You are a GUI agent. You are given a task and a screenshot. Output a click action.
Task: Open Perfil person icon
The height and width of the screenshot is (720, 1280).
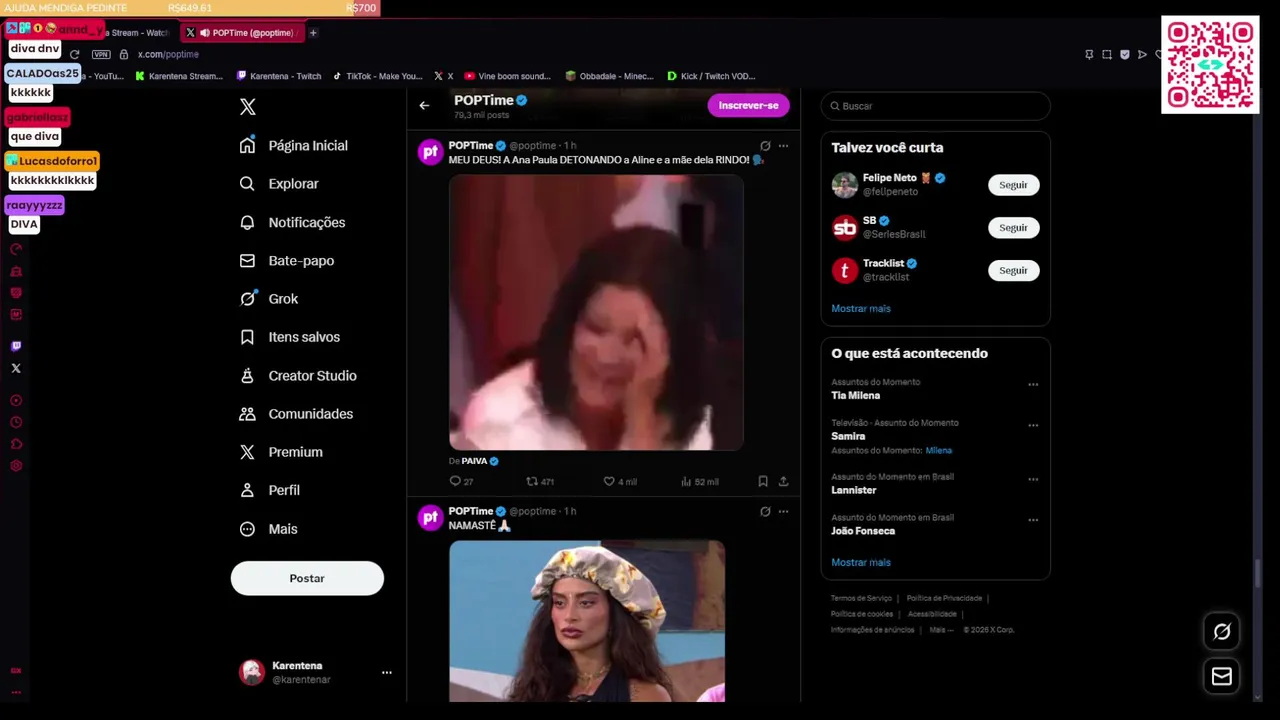pyautogui.click(x=247, y=490)
